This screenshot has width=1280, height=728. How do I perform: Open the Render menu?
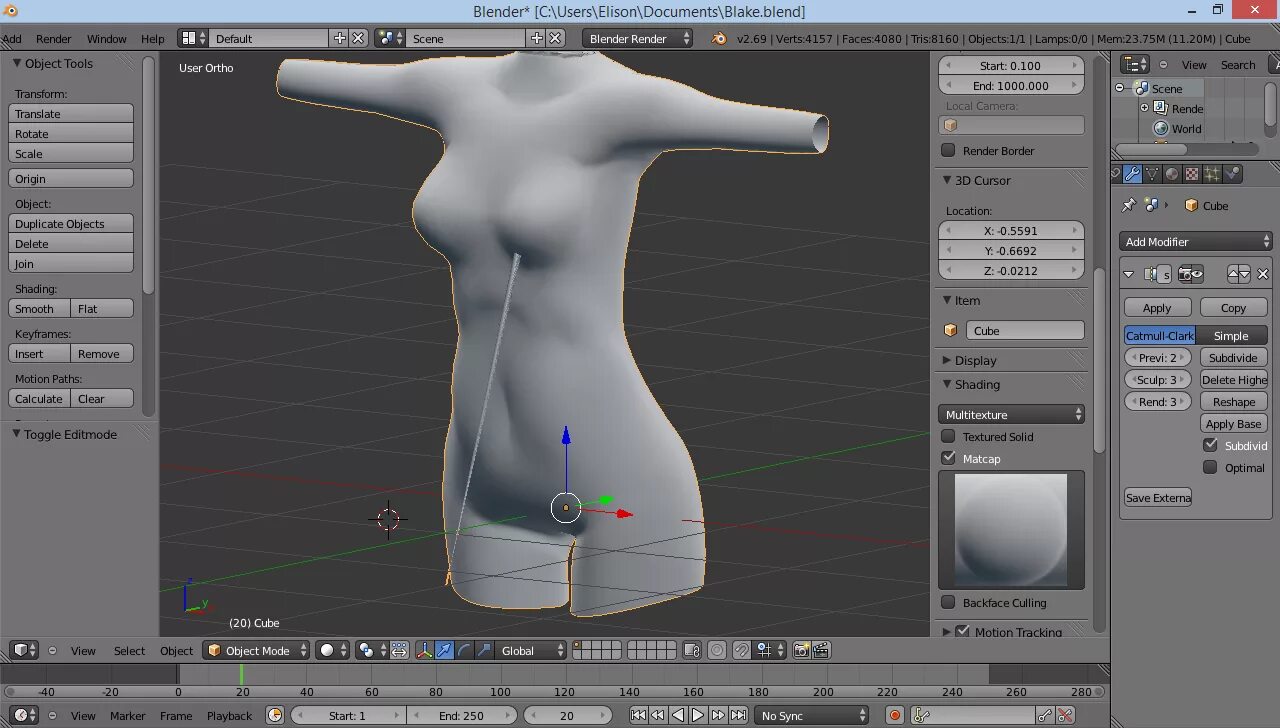tap(54, 38)
